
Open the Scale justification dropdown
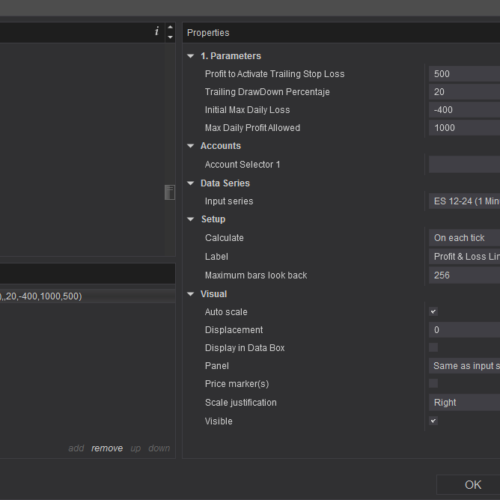464,402
